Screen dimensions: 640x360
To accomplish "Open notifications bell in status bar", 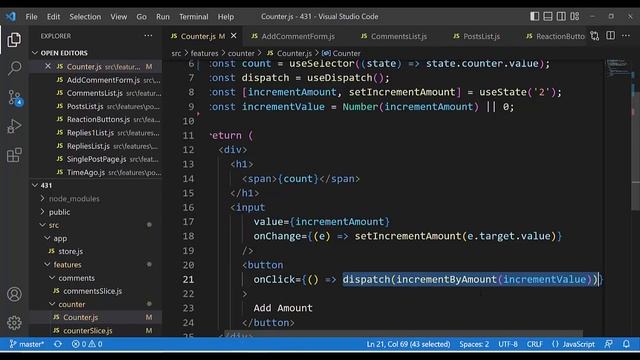I will pyautogui.click(x=626, y=344).
